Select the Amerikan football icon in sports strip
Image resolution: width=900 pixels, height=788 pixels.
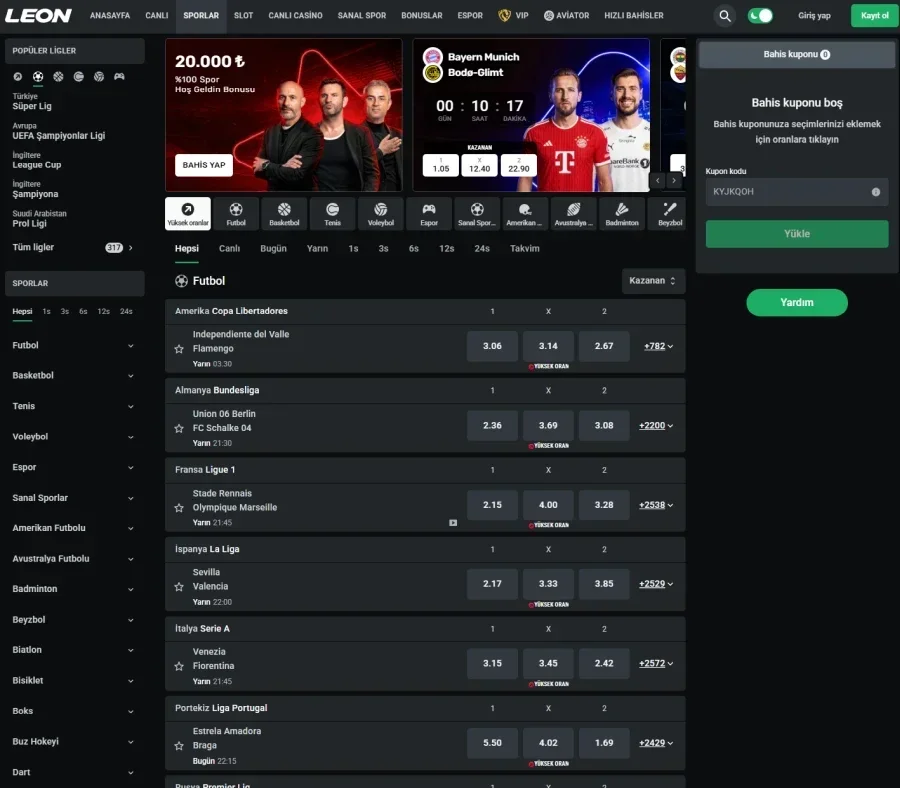pyautogui.click(x=525, y=214)
